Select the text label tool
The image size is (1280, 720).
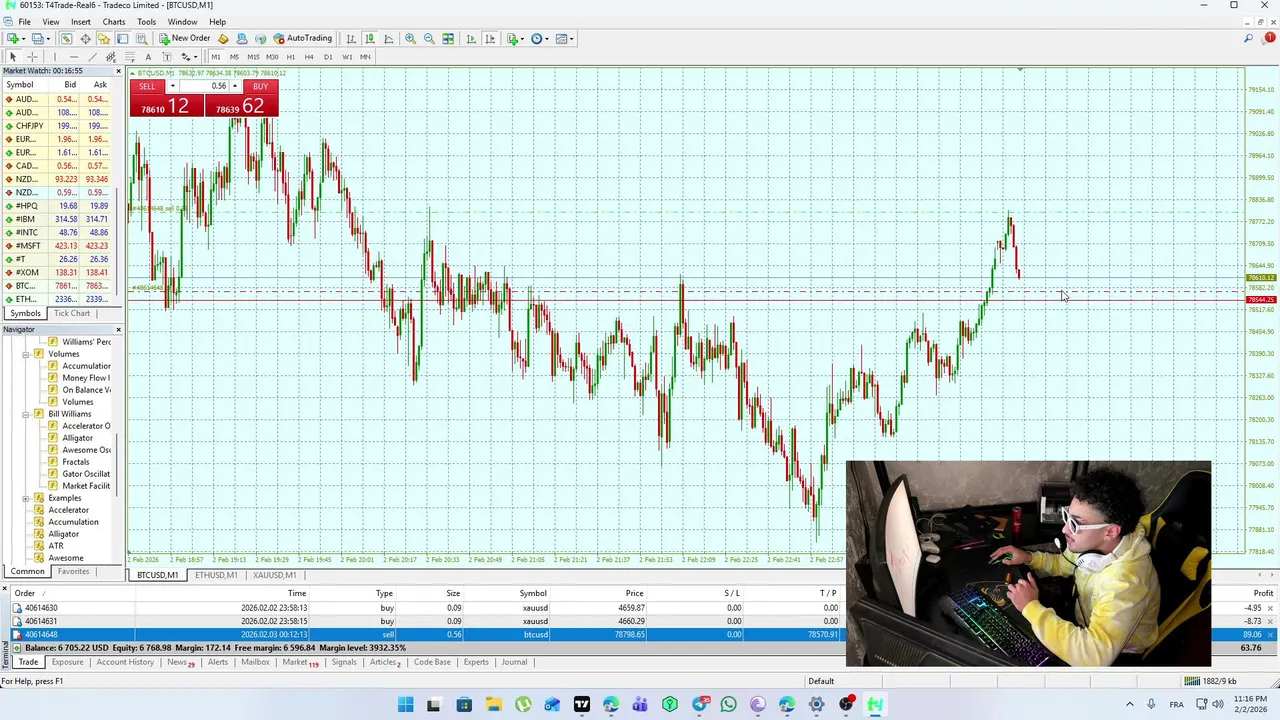pyautogui.click(x=167, y=57)
